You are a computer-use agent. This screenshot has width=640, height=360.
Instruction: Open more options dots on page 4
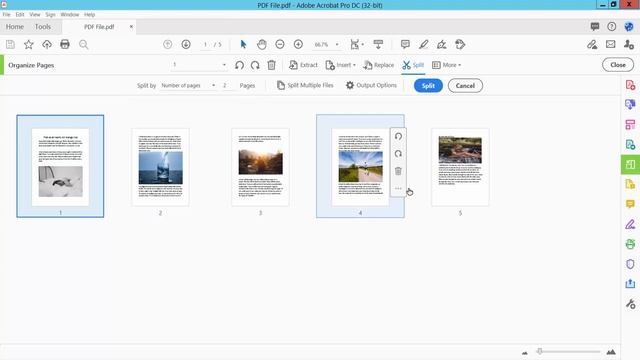398,188
